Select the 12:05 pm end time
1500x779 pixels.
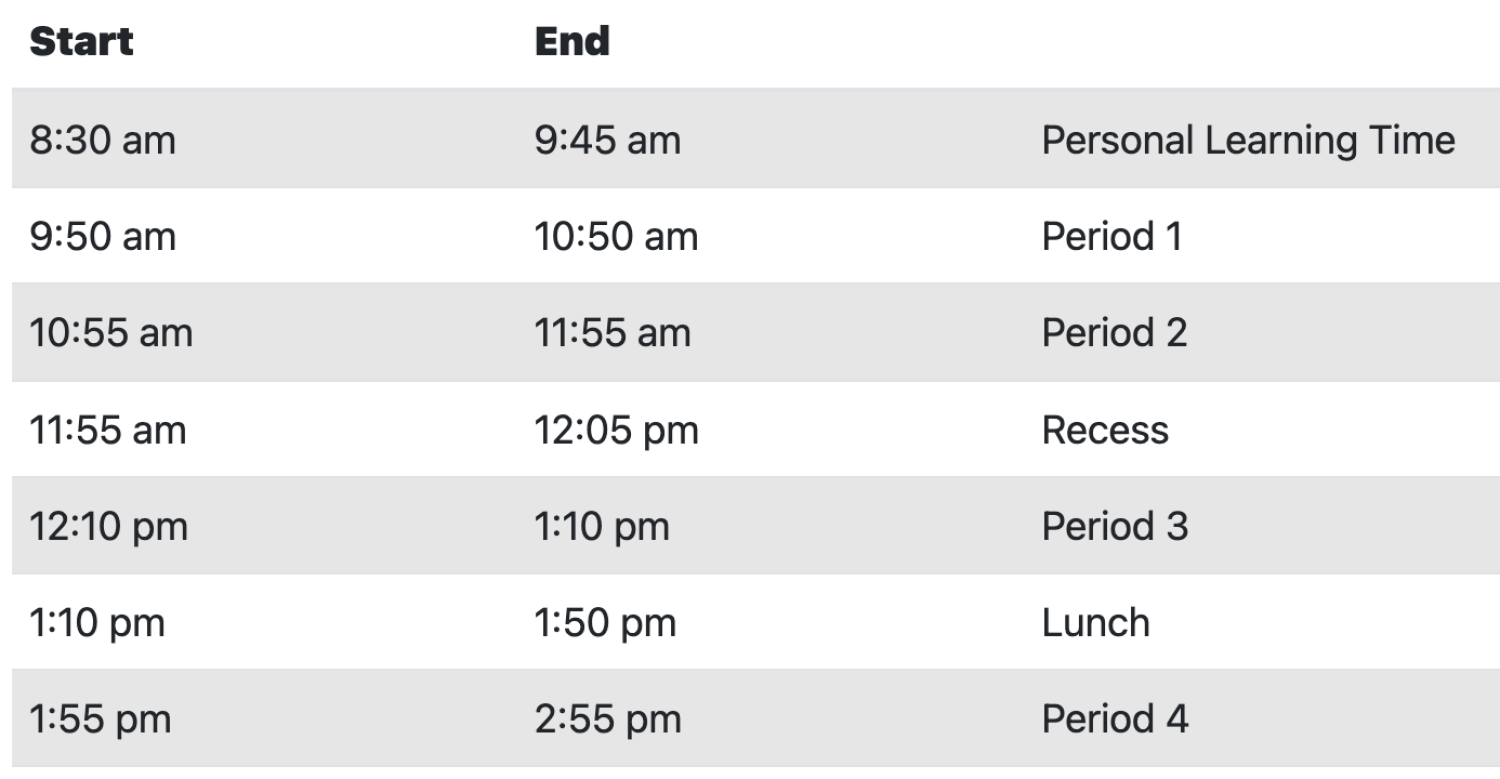(x=616, y=430)
